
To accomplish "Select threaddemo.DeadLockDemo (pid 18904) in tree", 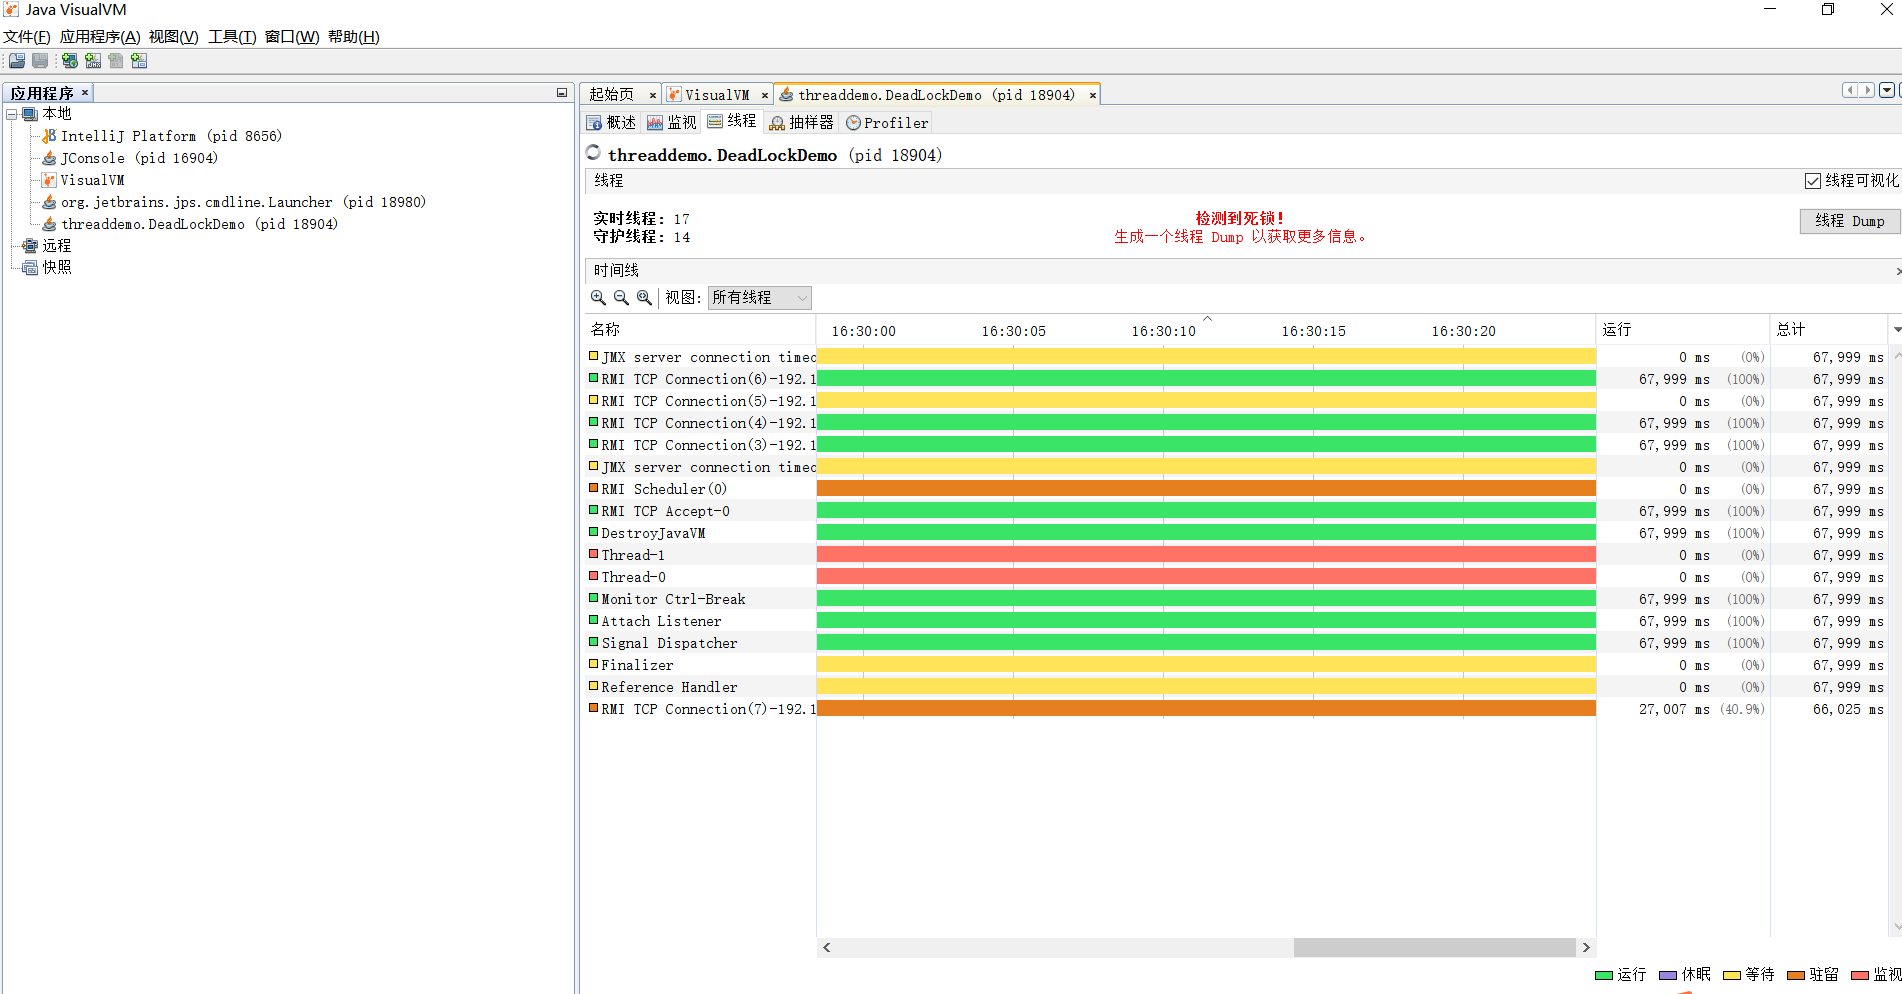I will pyautogui.click(x=199, y=224).
